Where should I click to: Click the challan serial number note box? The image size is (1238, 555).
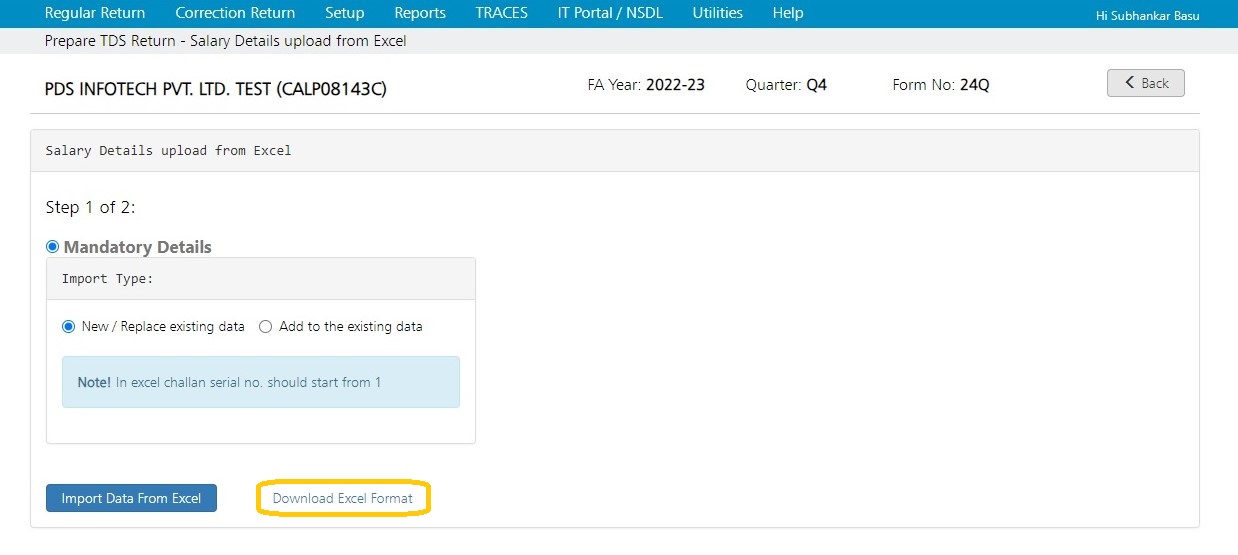coord(261,382)
